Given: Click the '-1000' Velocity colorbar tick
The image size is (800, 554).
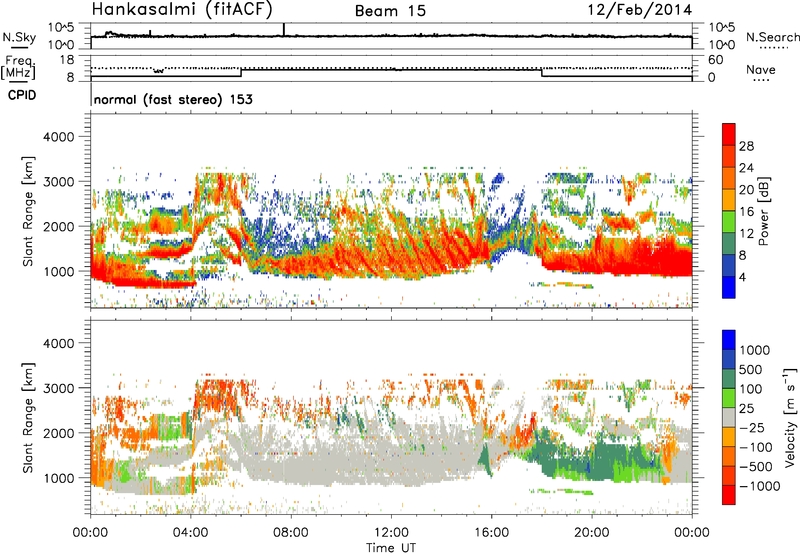Looking at the screenshot, I should coord(760,486).
